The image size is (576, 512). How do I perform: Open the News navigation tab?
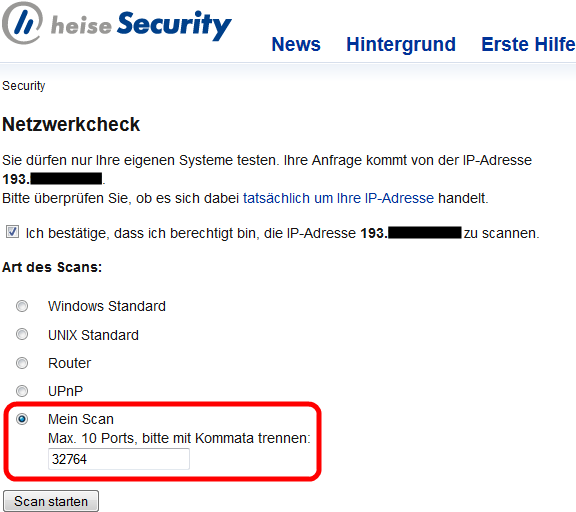click(x=296, y=44)
